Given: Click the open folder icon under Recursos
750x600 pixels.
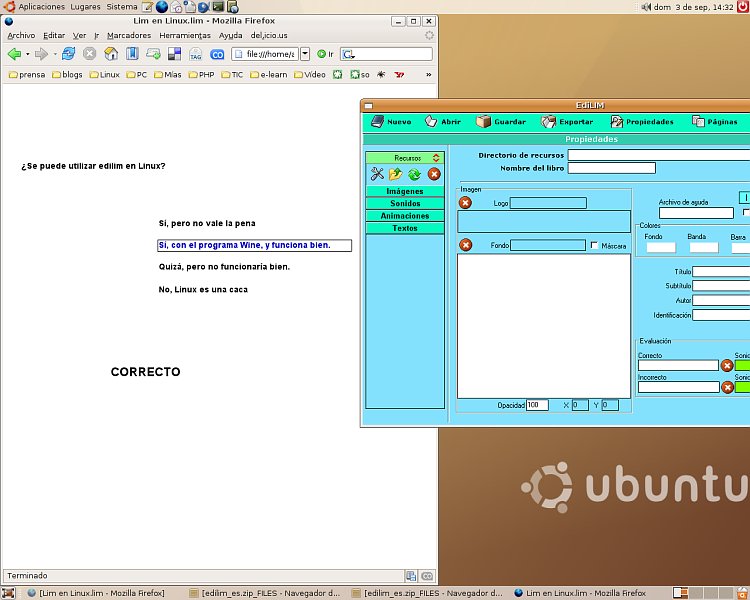Looking at the screenshot, I should point(396,174).
